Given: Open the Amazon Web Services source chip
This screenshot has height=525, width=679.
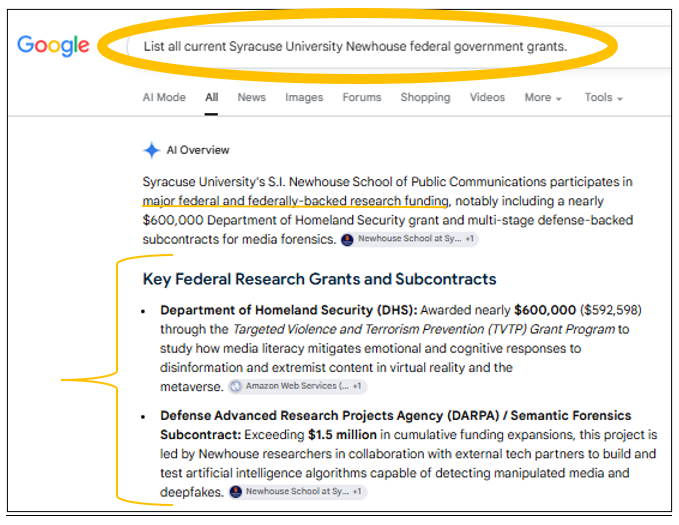Looking at the screenshot, I should (297, 386).
